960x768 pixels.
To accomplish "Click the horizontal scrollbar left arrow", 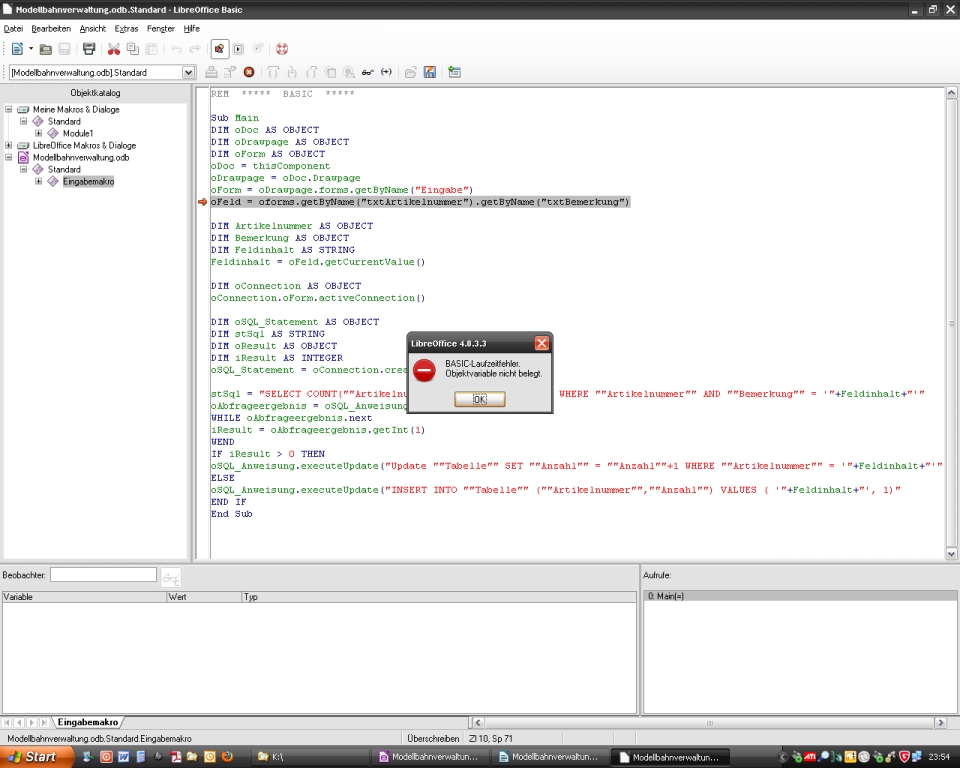I will [478, 723].
